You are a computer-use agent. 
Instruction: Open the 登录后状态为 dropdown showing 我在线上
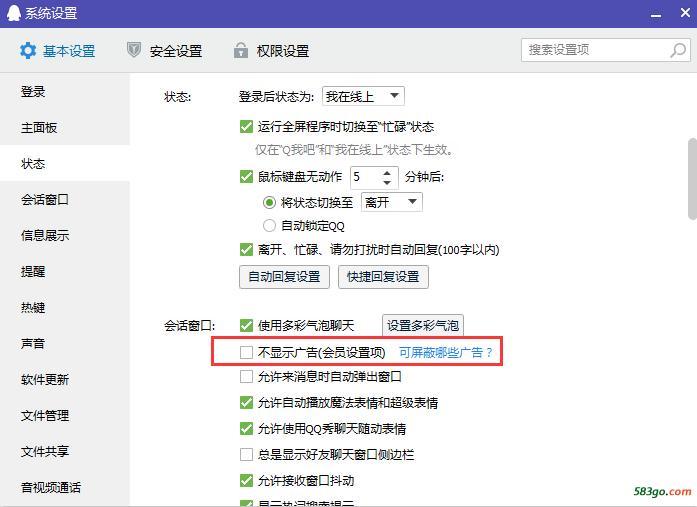click(363, 96)
